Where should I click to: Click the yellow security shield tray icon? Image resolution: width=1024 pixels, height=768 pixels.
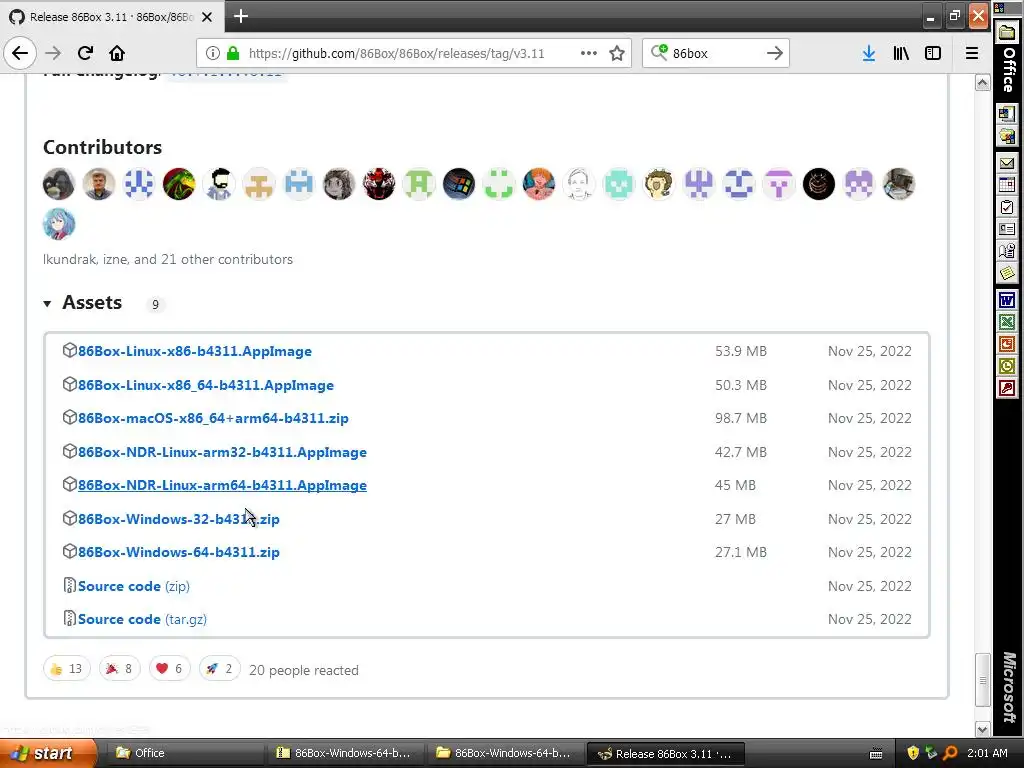pyautogui.click(x=913, y=753)
